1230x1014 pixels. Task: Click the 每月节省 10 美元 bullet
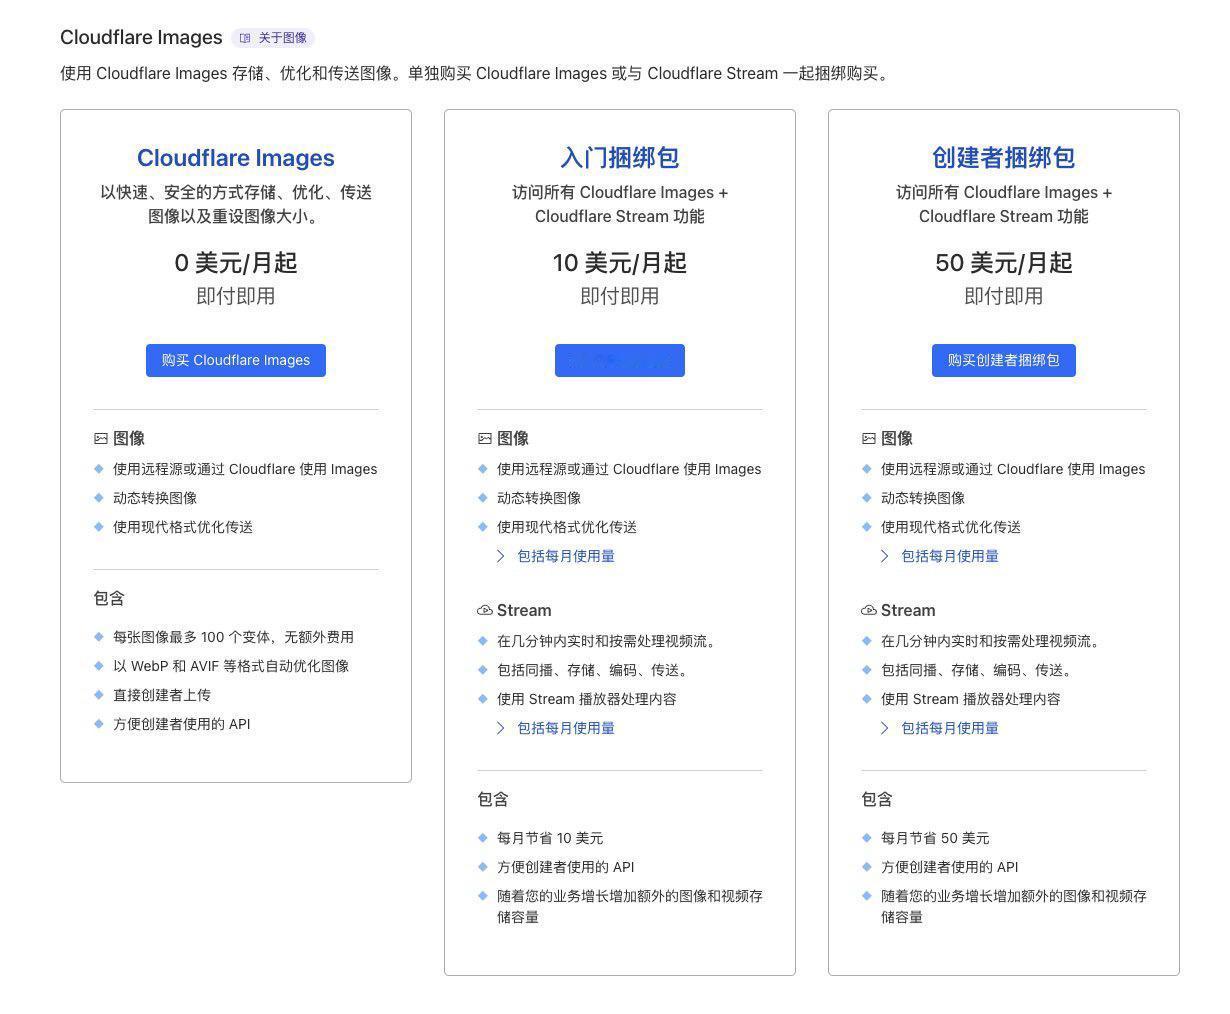[x=550, y=838]
